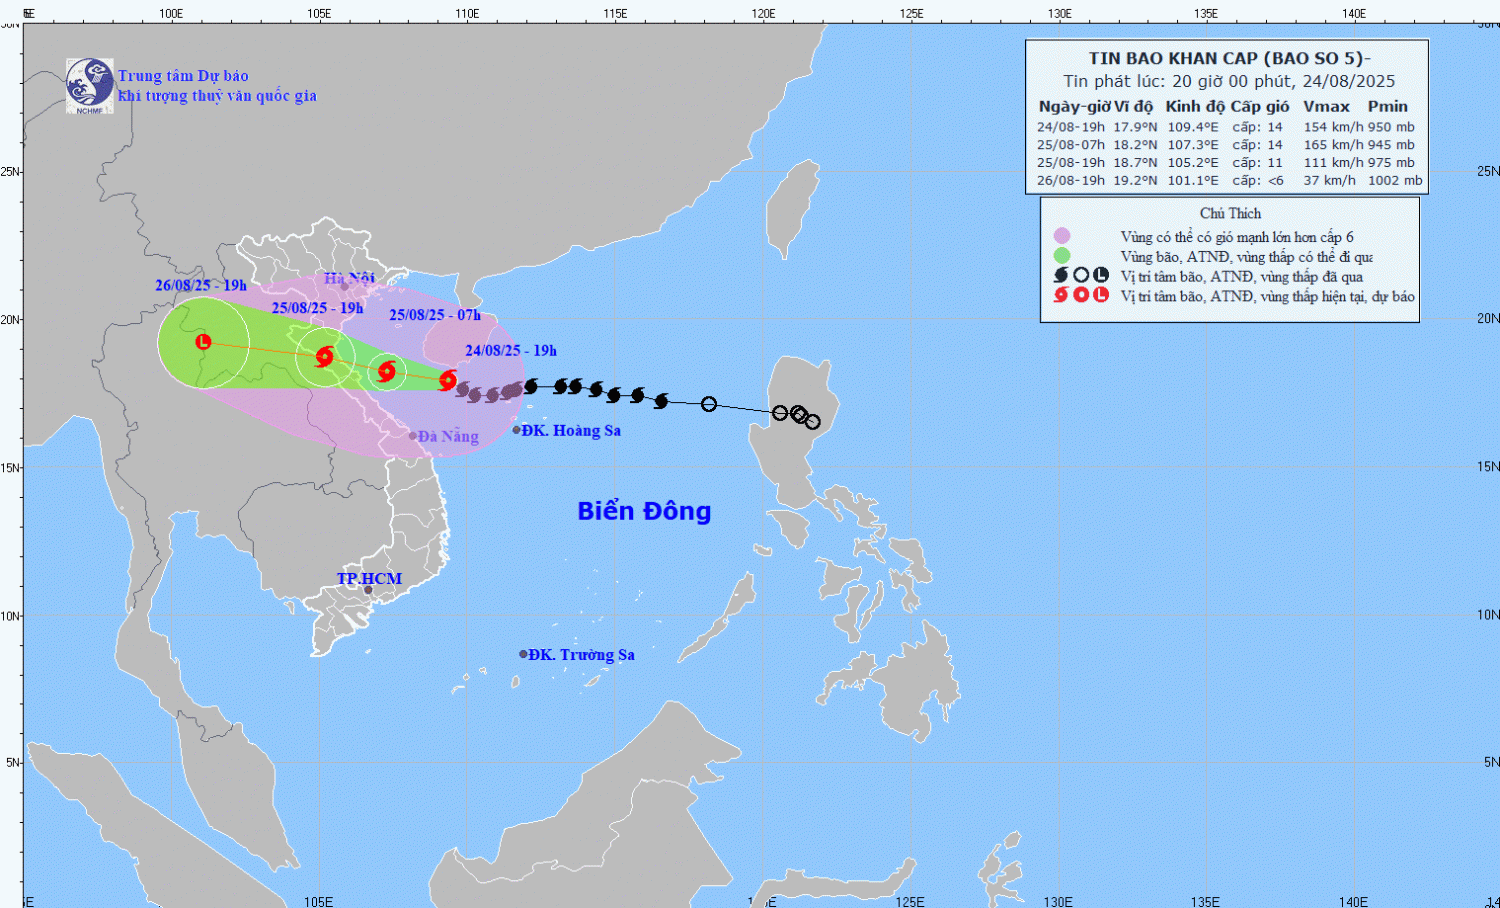This screenshot has height=908, width=1500.
Task: Select the red storm symbol for 25/08/25 - 07h
Action: 387,372
